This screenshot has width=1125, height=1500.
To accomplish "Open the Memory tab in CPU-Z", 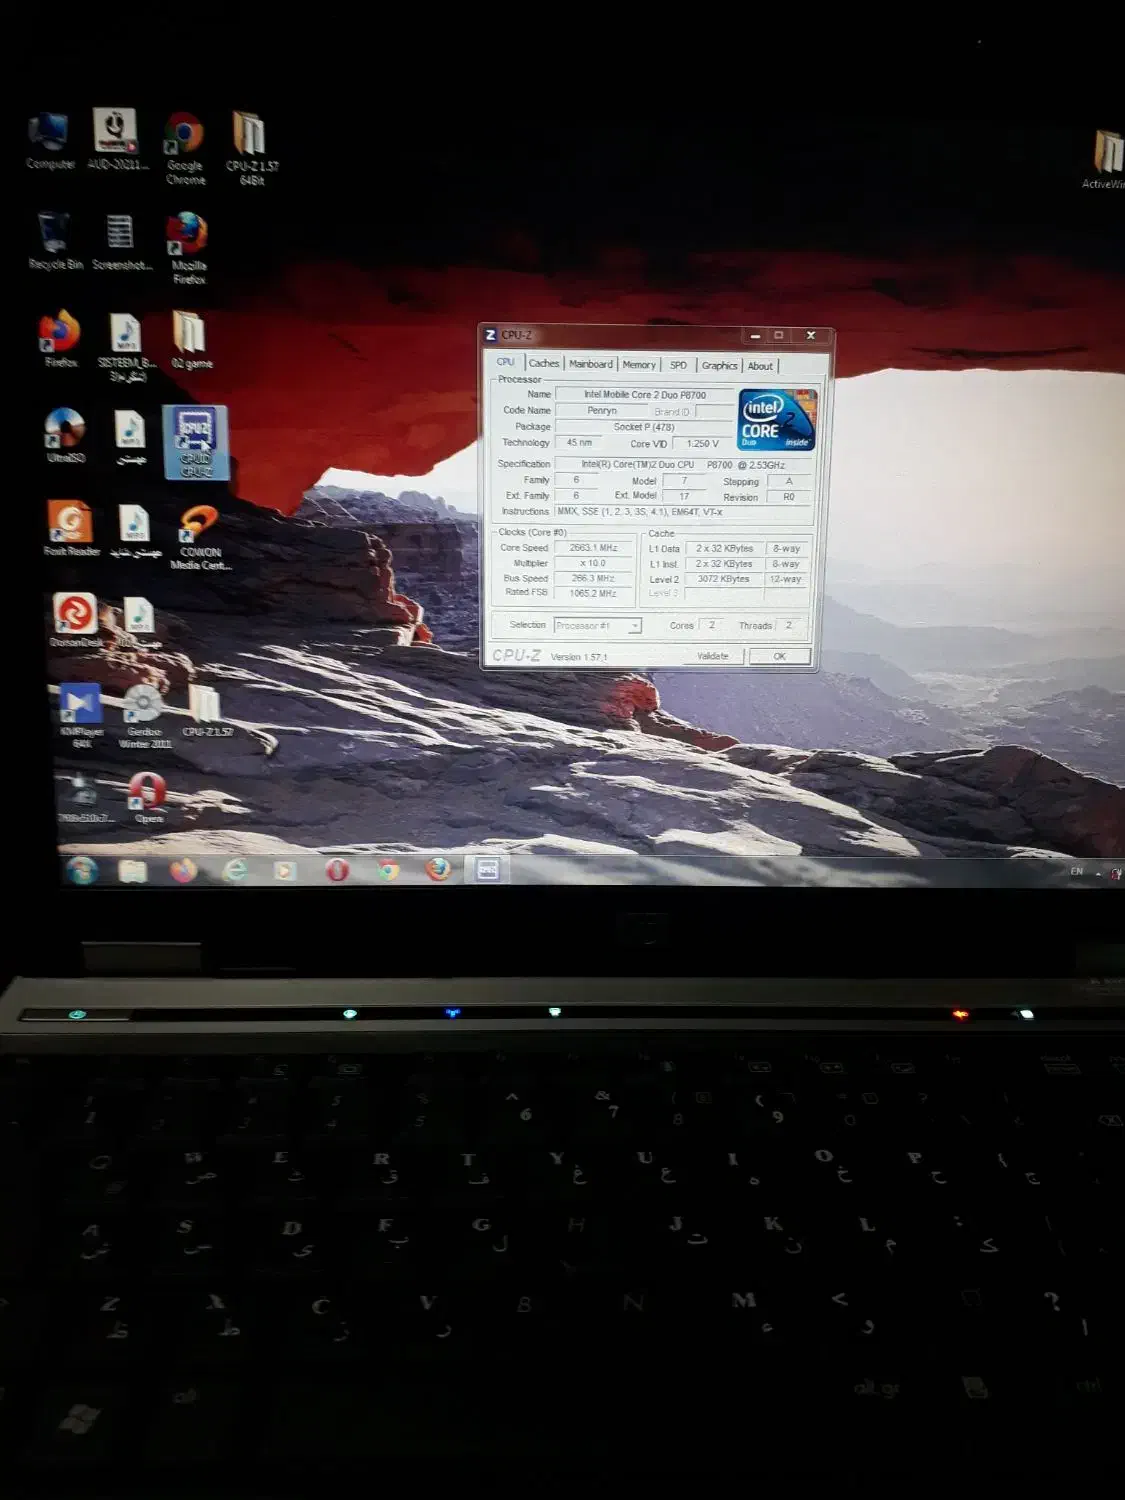I will tap(639, 365).
